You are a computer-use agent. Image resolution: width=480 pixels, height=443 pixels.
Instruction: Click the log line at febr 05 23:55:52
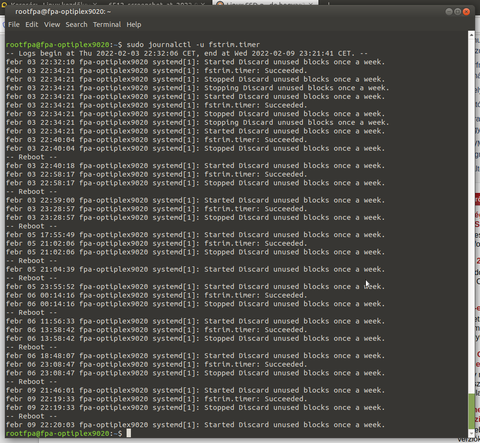195,287
